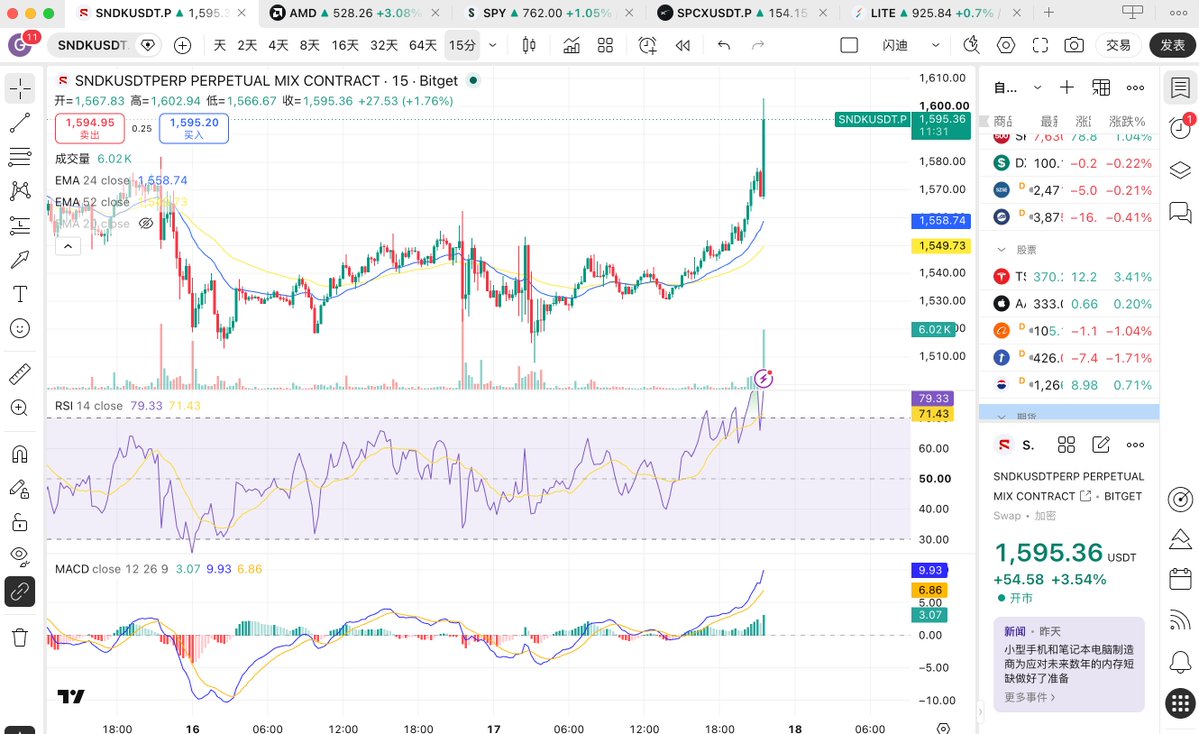This screenshot has width=1199, height=734.
Task: Select the brush drawing tool
Action: coord(20,259)
